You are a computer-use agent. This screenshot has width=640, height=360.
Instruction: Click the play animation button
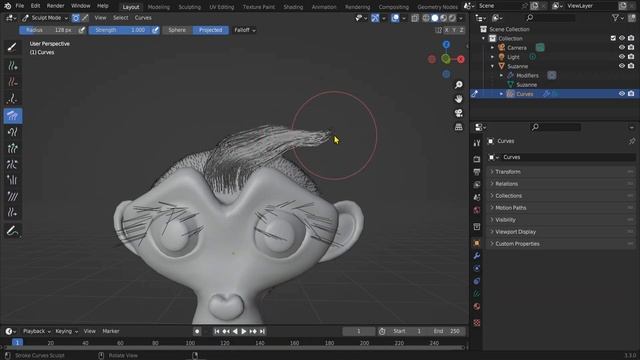244,331
